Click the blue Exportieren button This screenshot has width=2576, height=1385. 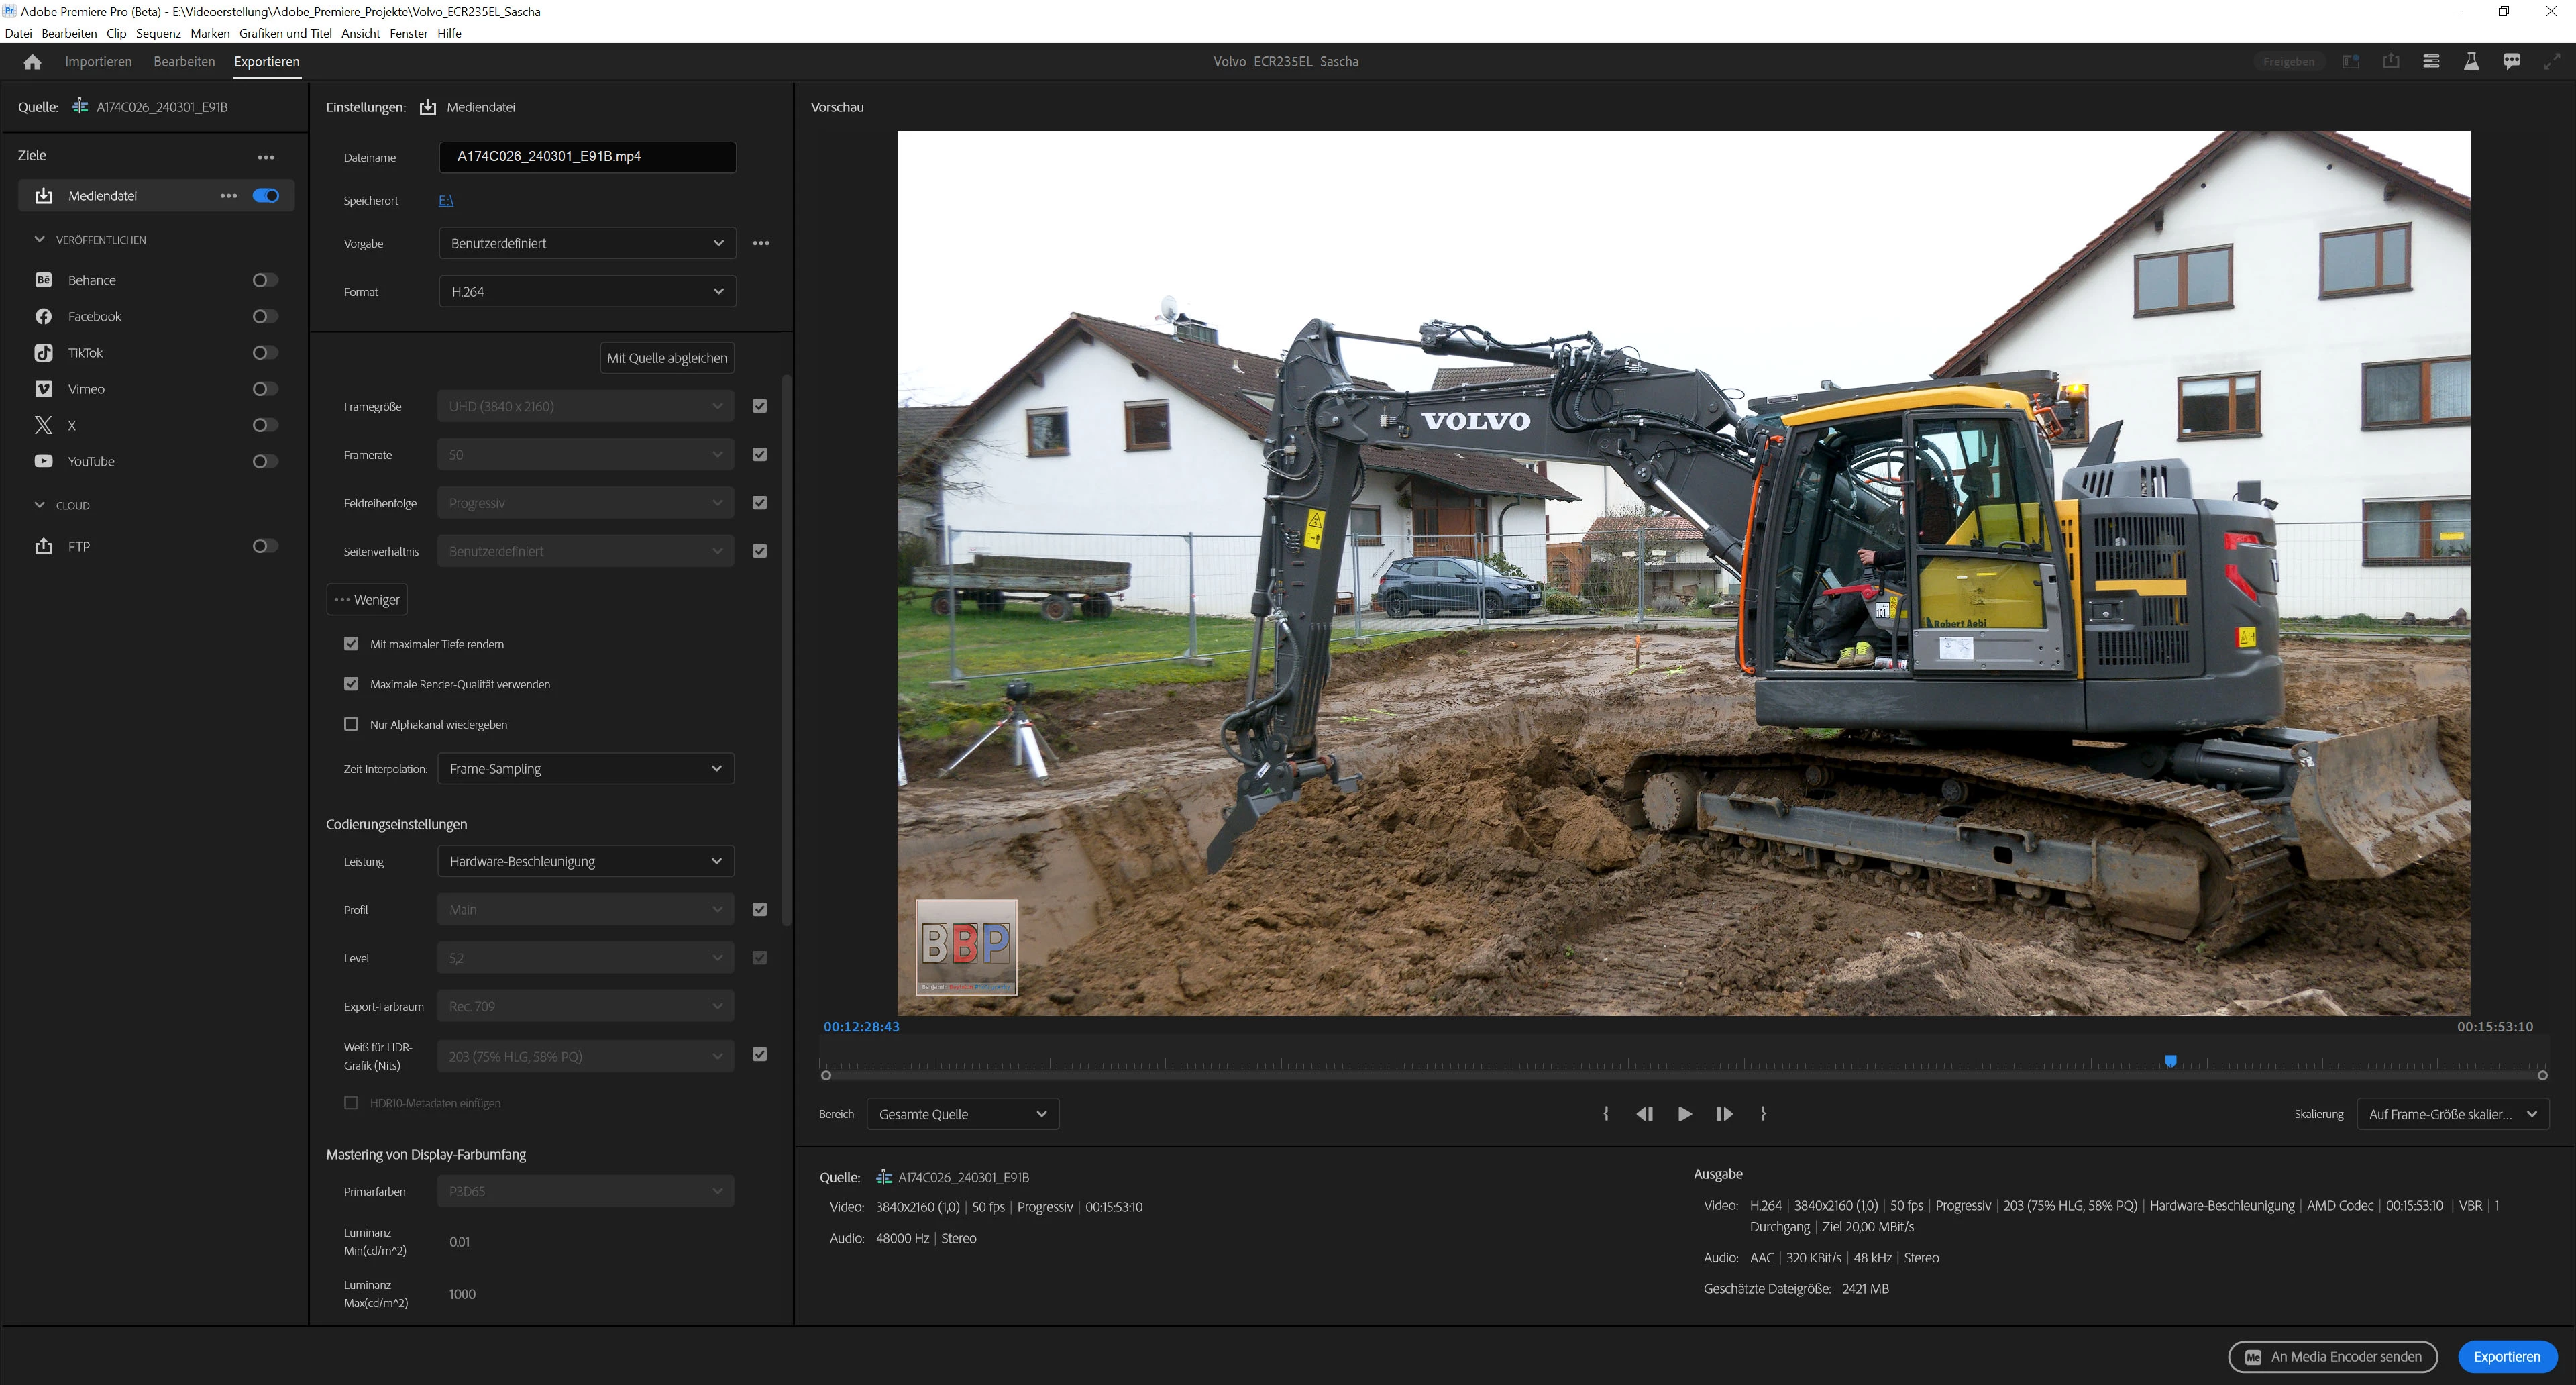(2506, 1357)
